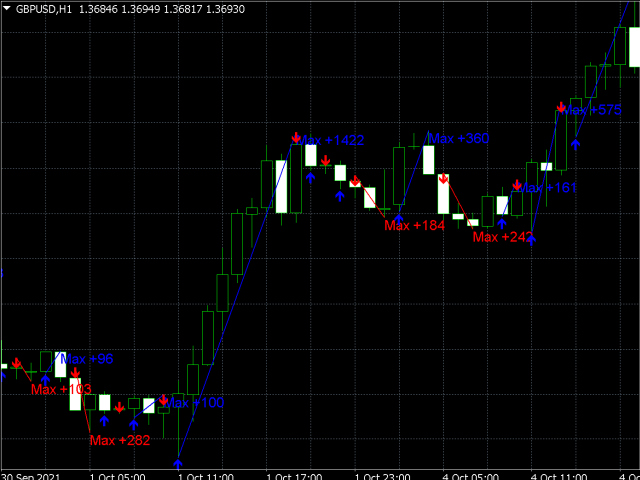Click the open price value 1.36846
The height and width of the screenshot is (480, 640).
click(x=98, y=9)
